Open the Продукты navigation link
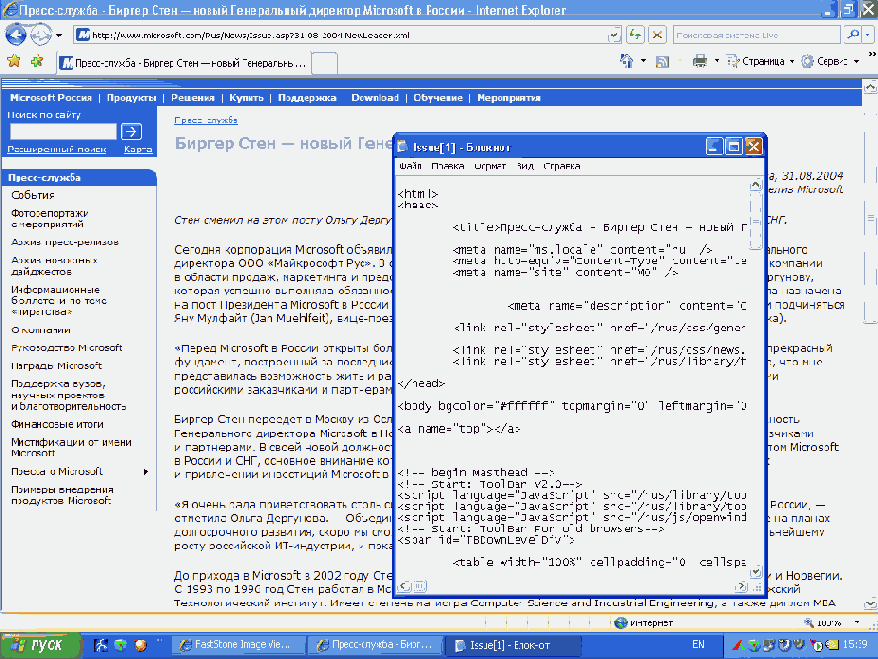 click(x=132, y=97)
